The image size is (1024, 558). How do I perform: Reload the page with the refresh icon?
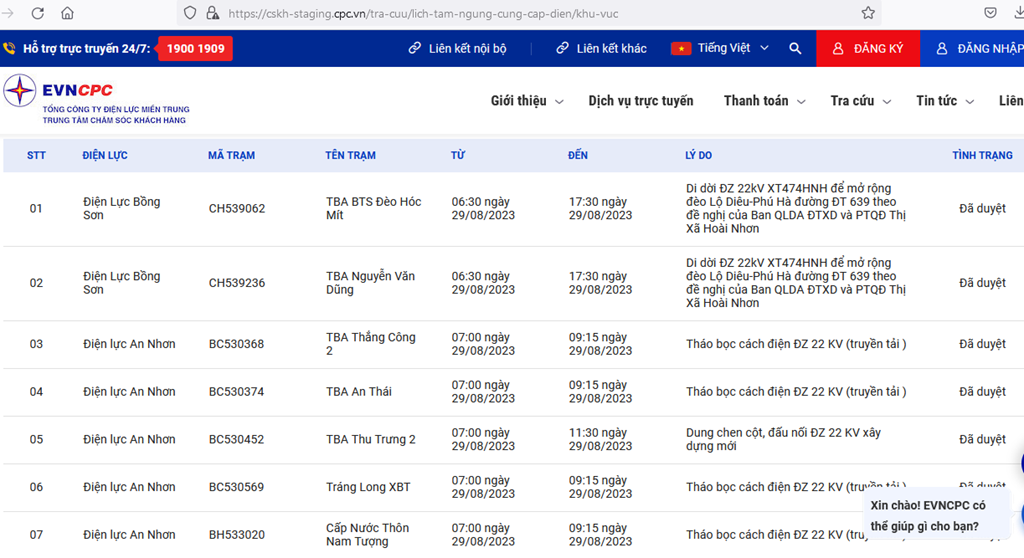(x=38, y=13)
